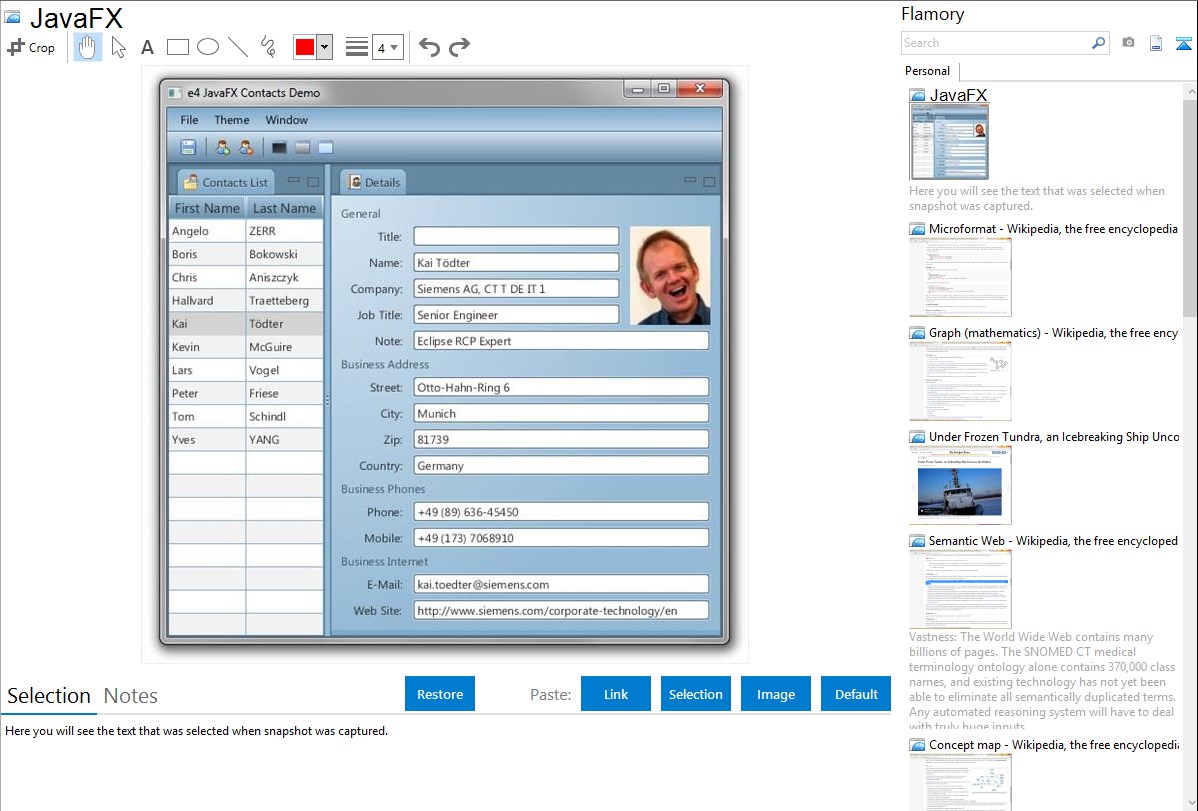Minimize the Details panel
The image size is (1198, 811).
pyautogui.click(x=690, y=180)
